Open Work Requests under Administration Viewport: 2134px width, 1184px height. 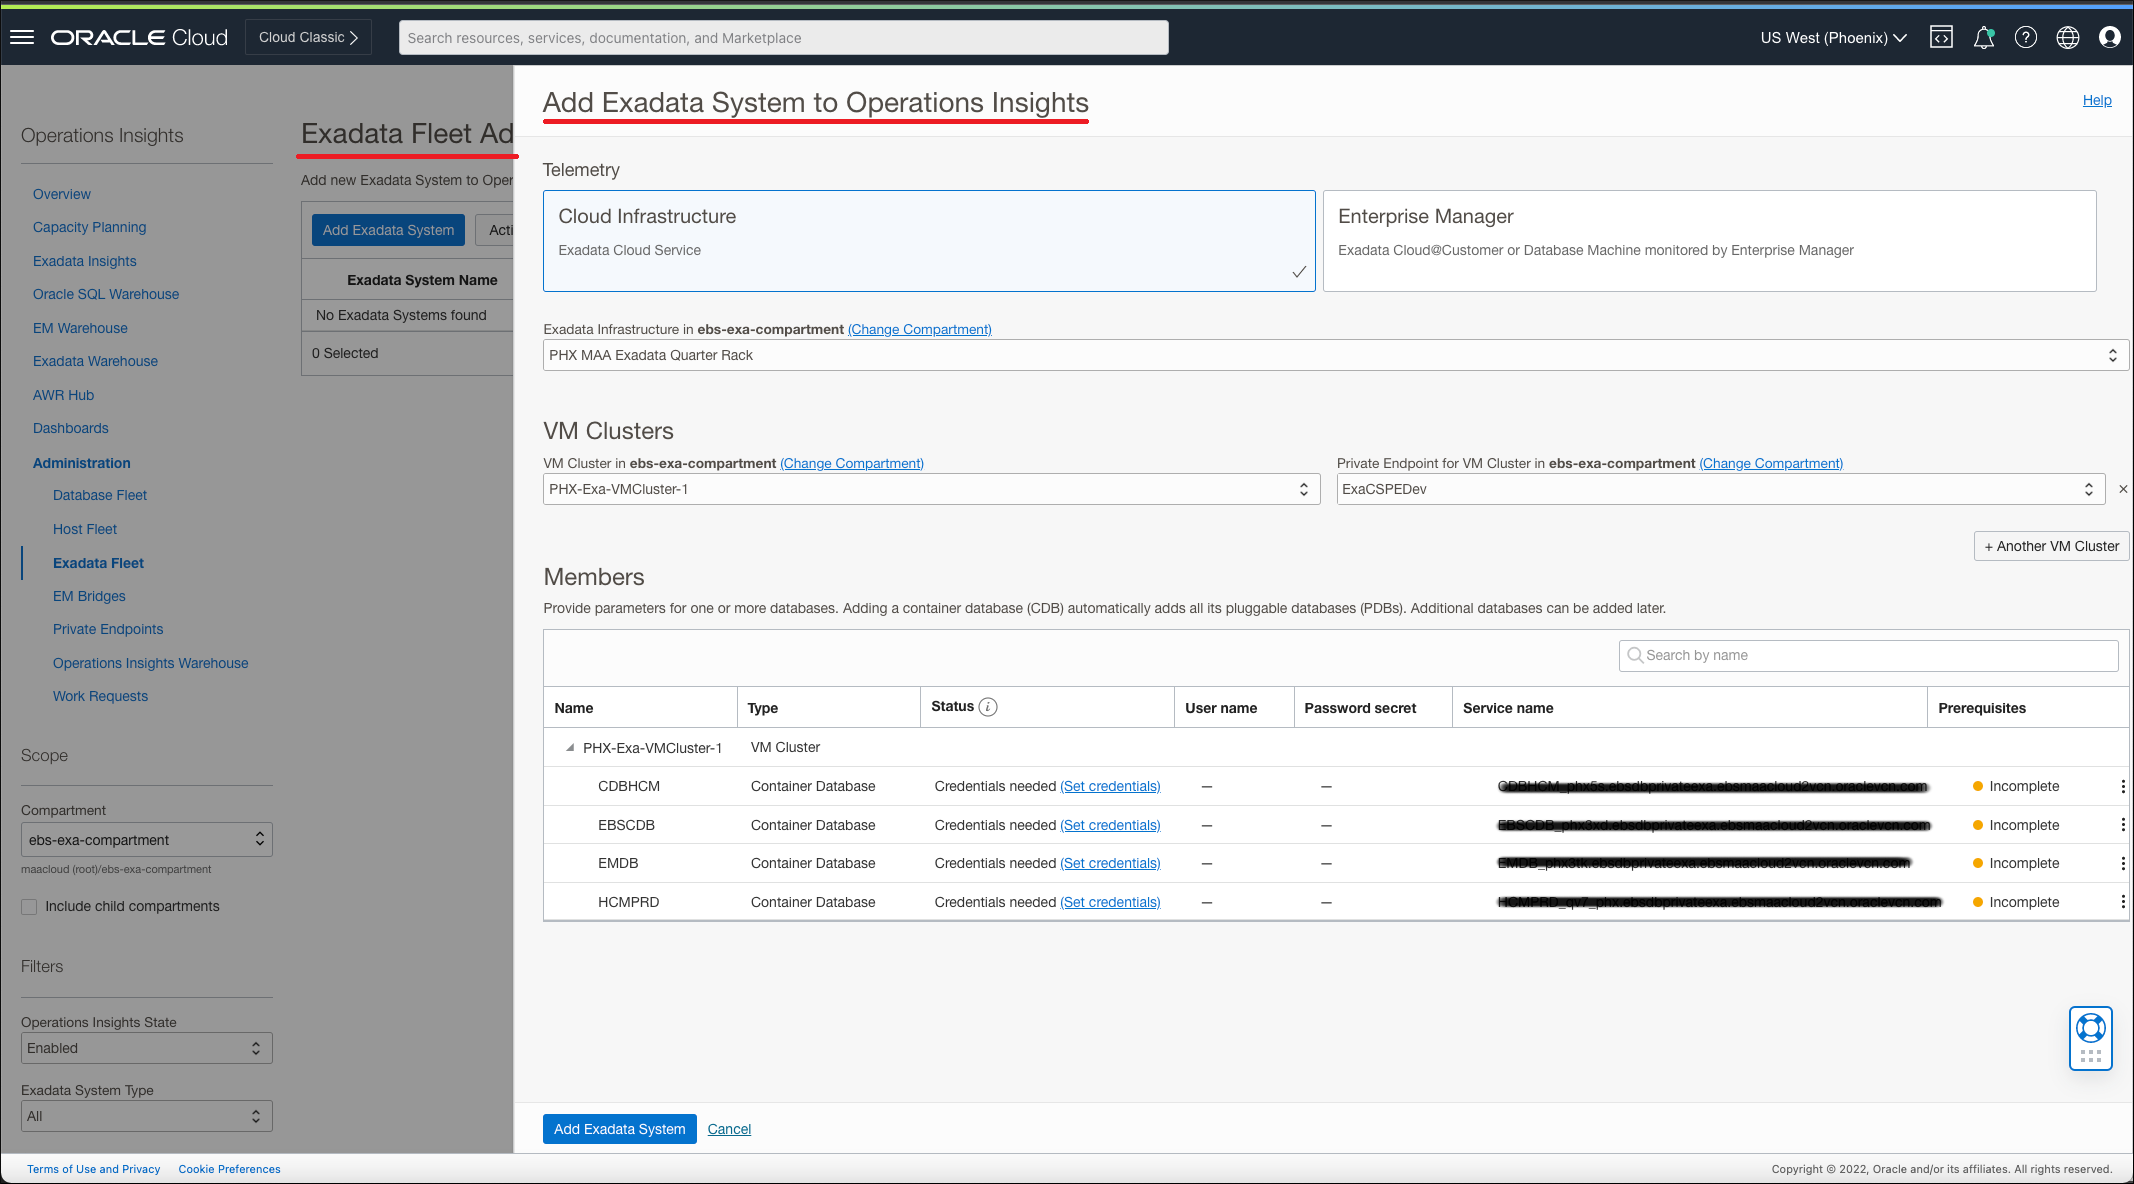[100, 696]
